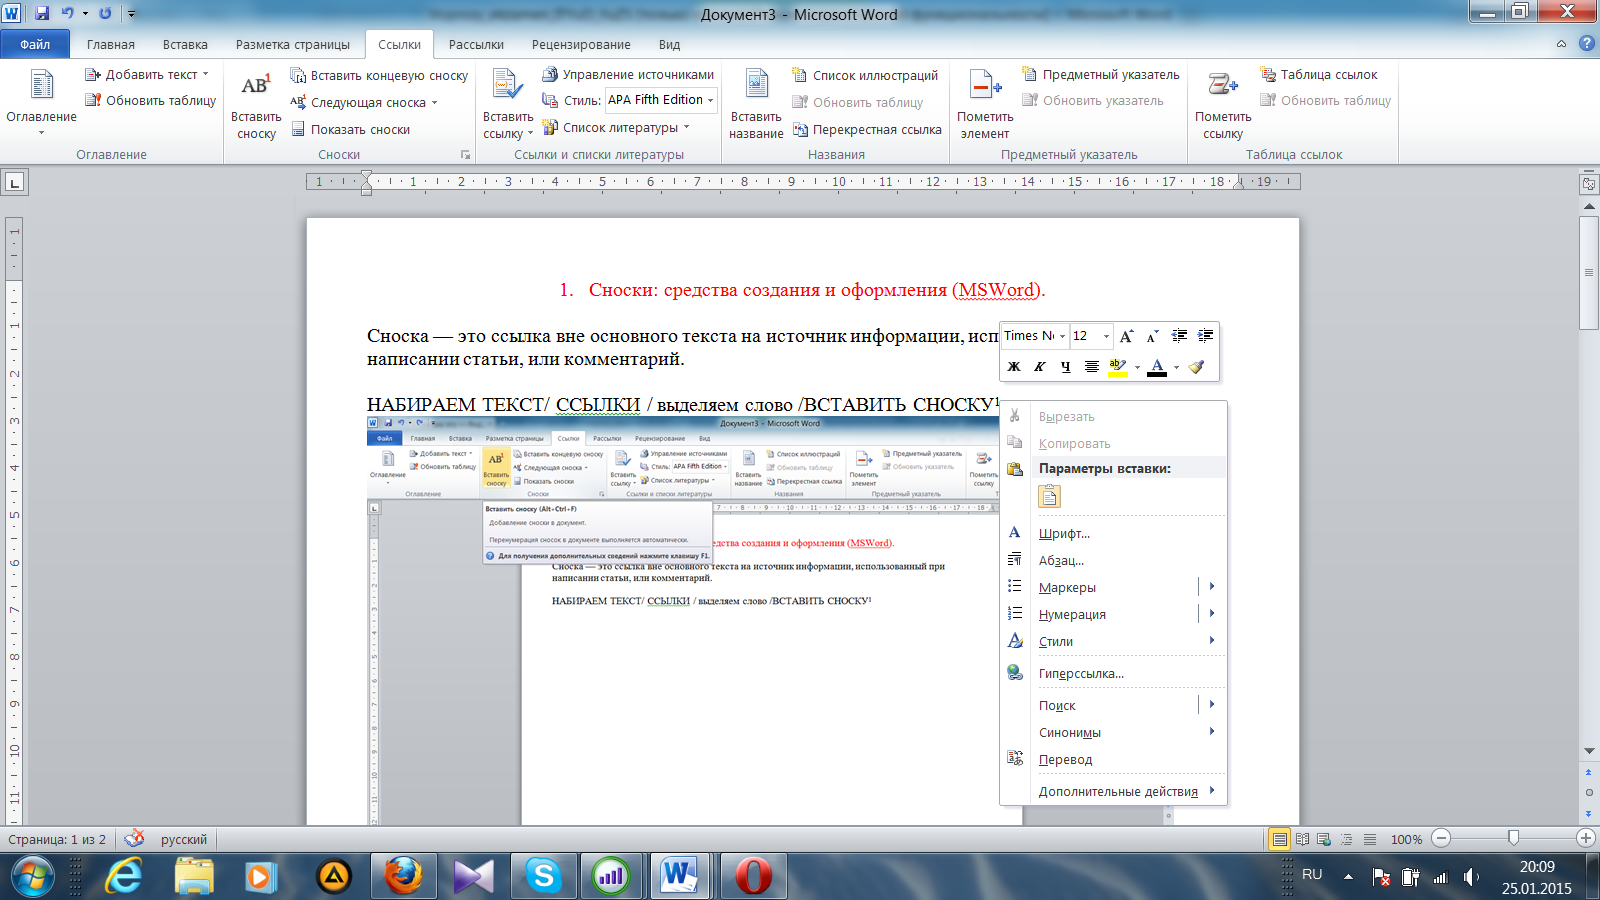Open font size 12 dropdown in mini toolbar
The height and width of the screenshot is (900, 1600).
coord(1106,336)
